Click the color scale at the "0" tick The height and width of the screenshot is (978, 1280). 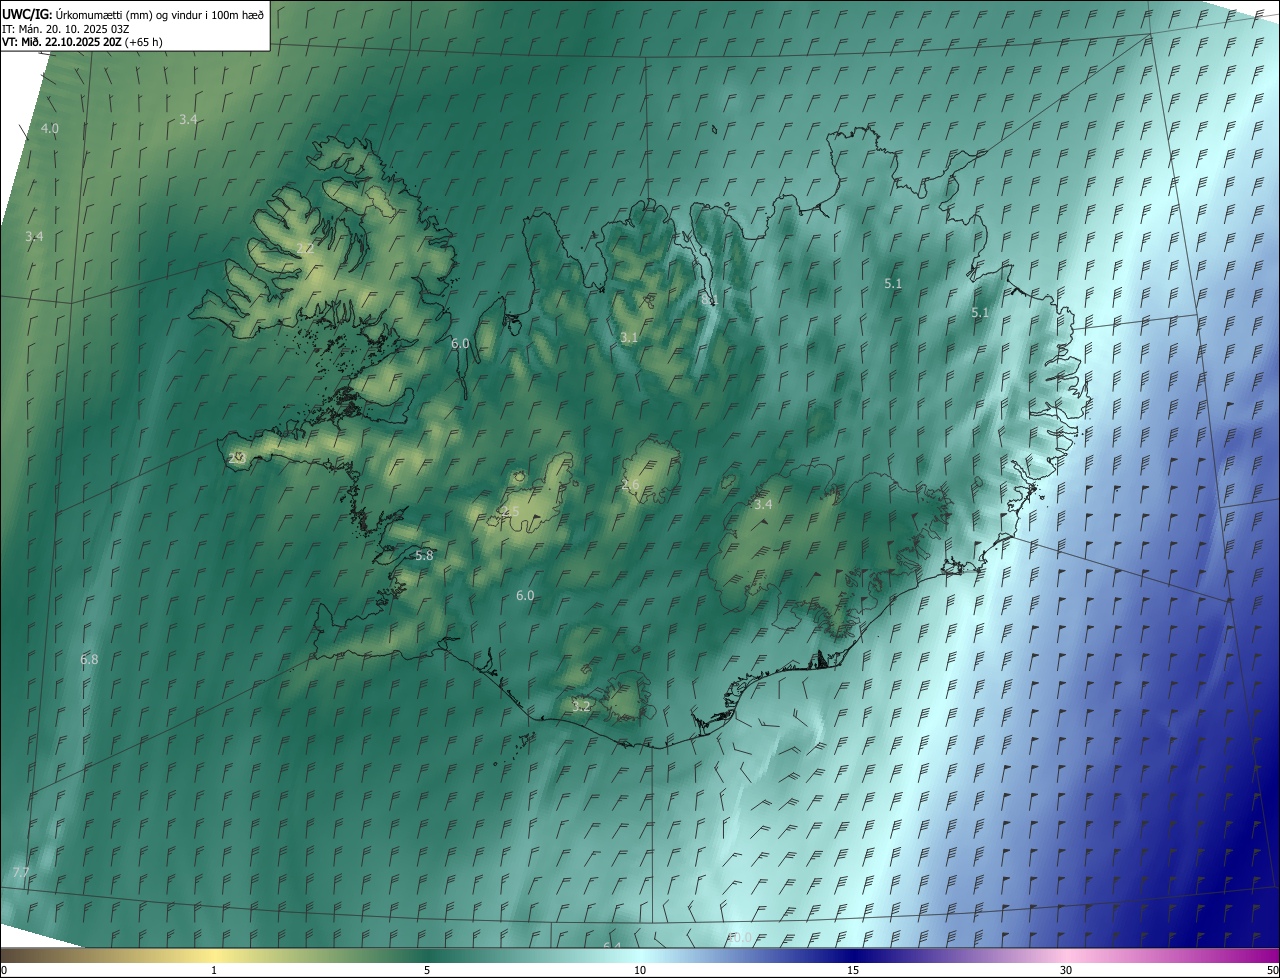(x=4, y=970)
